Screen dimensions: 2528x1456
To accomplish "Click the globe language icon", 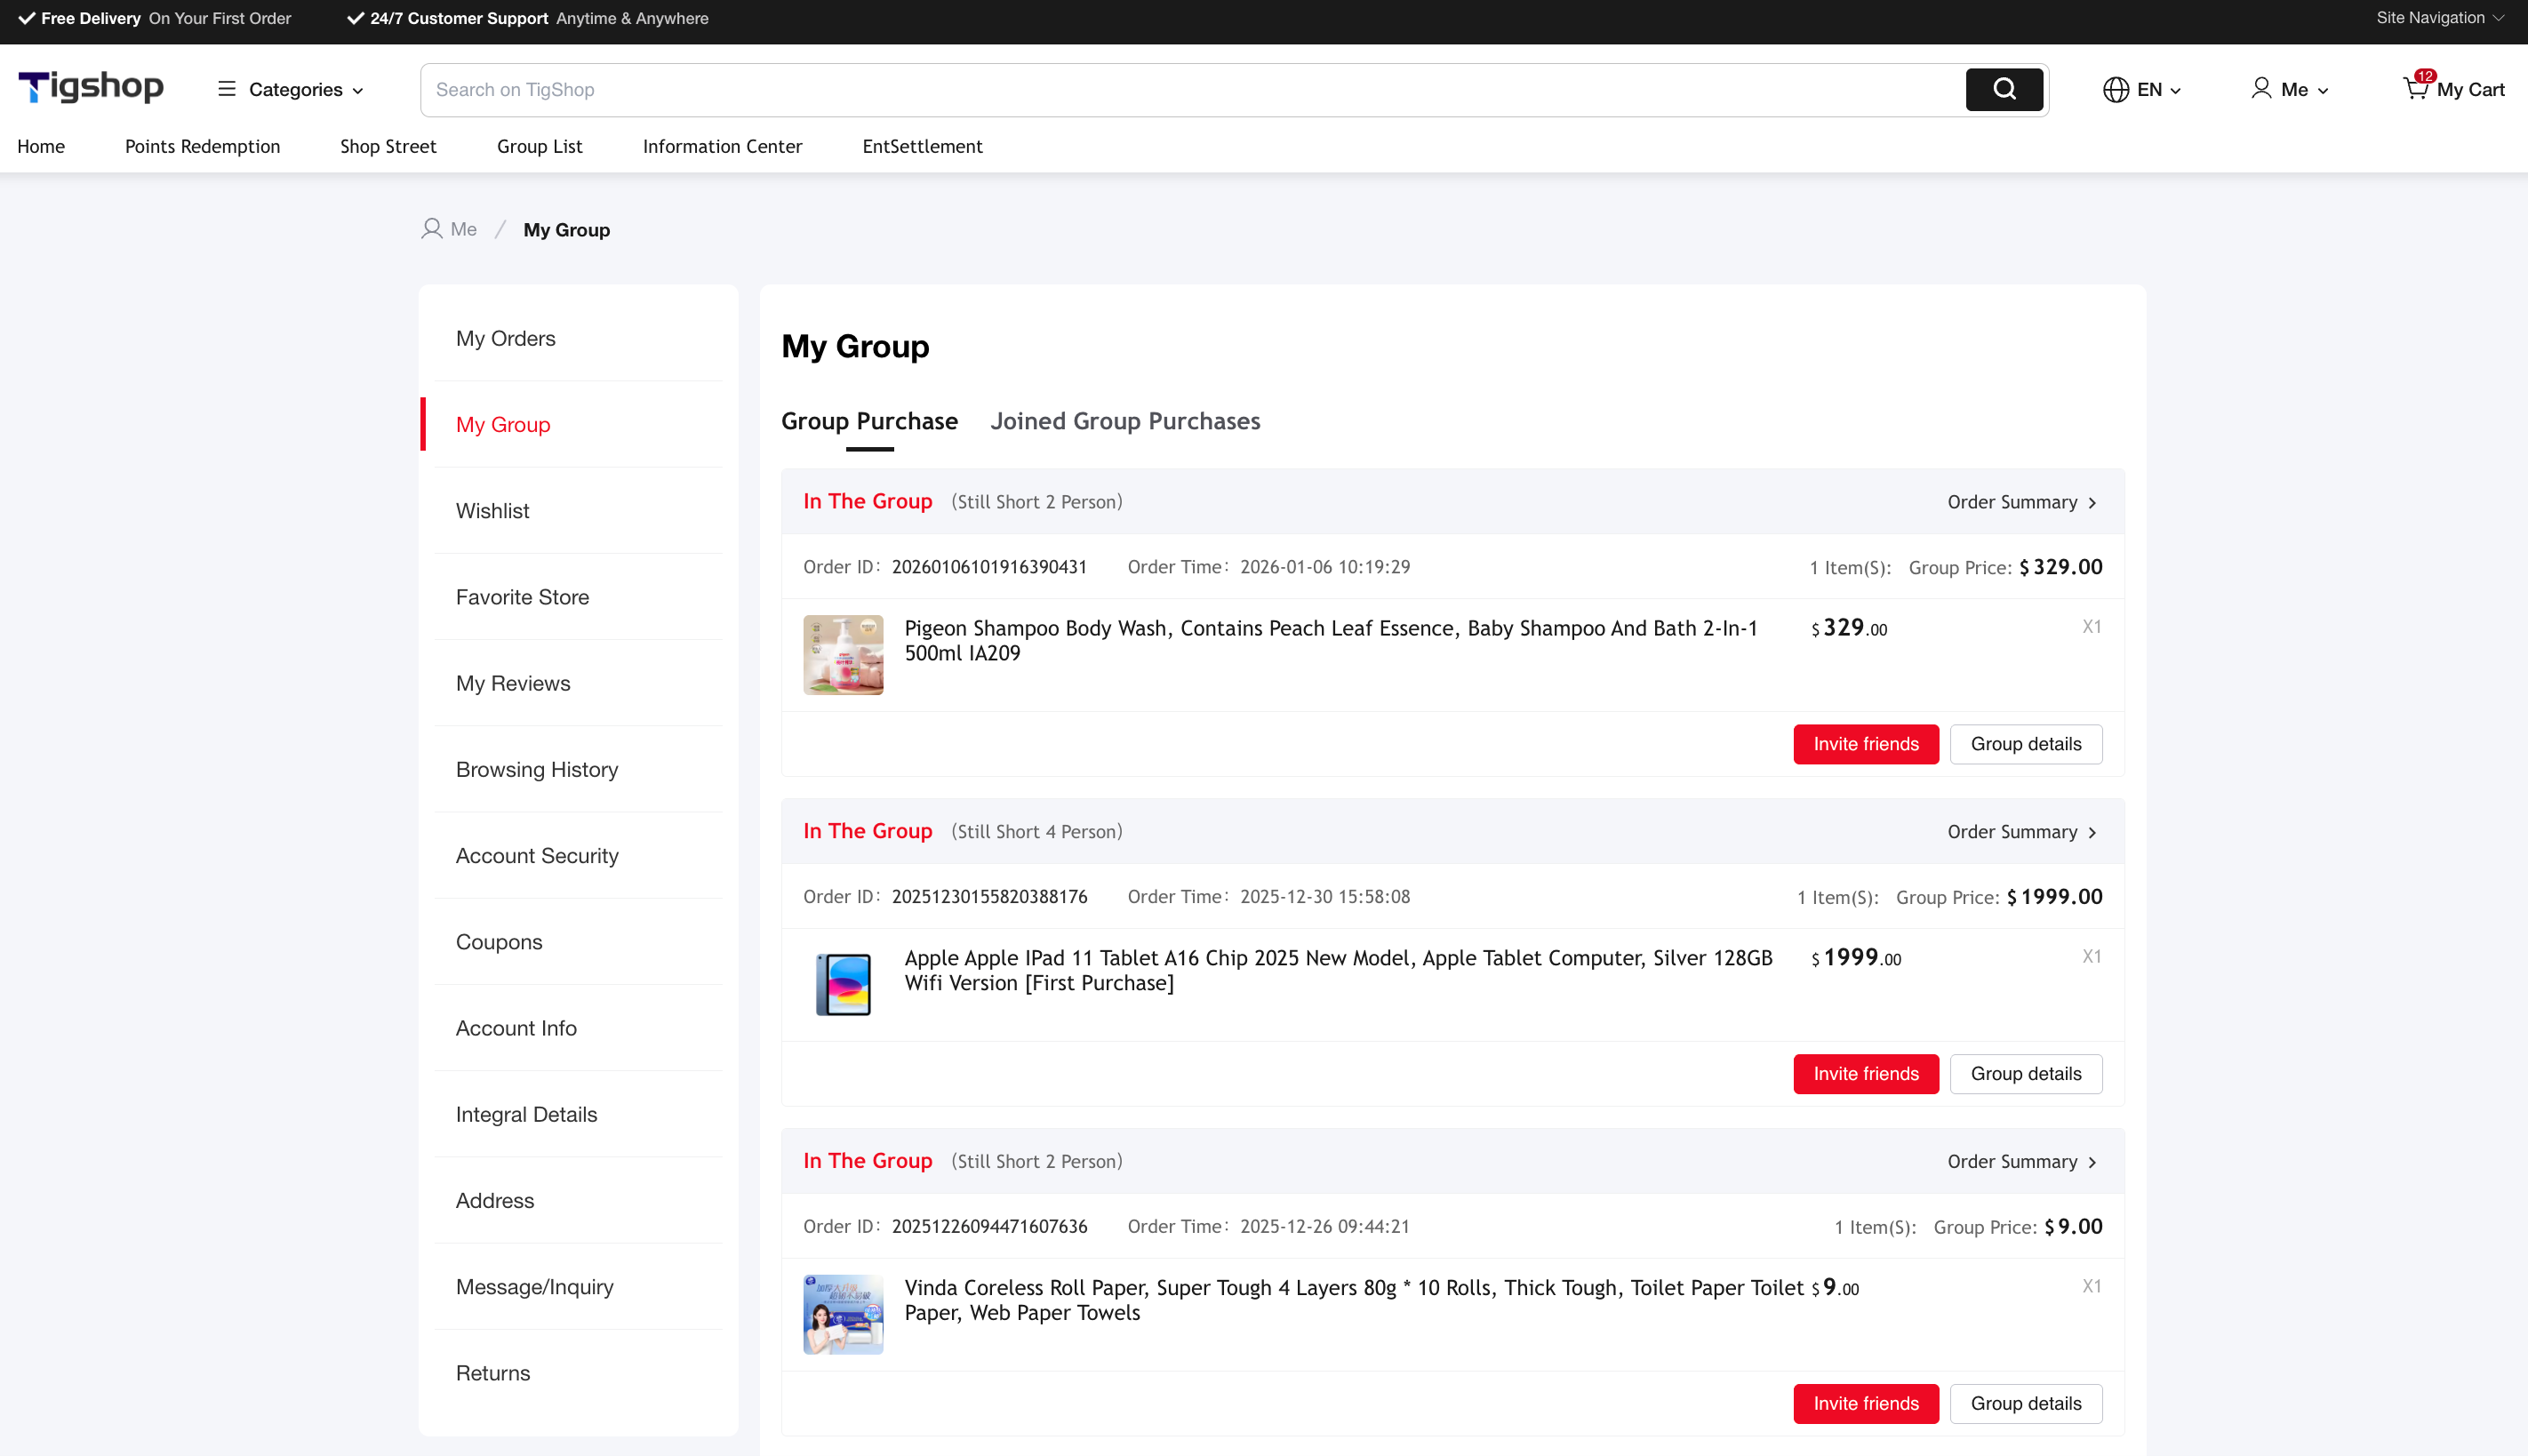I will pos(2115,90).
